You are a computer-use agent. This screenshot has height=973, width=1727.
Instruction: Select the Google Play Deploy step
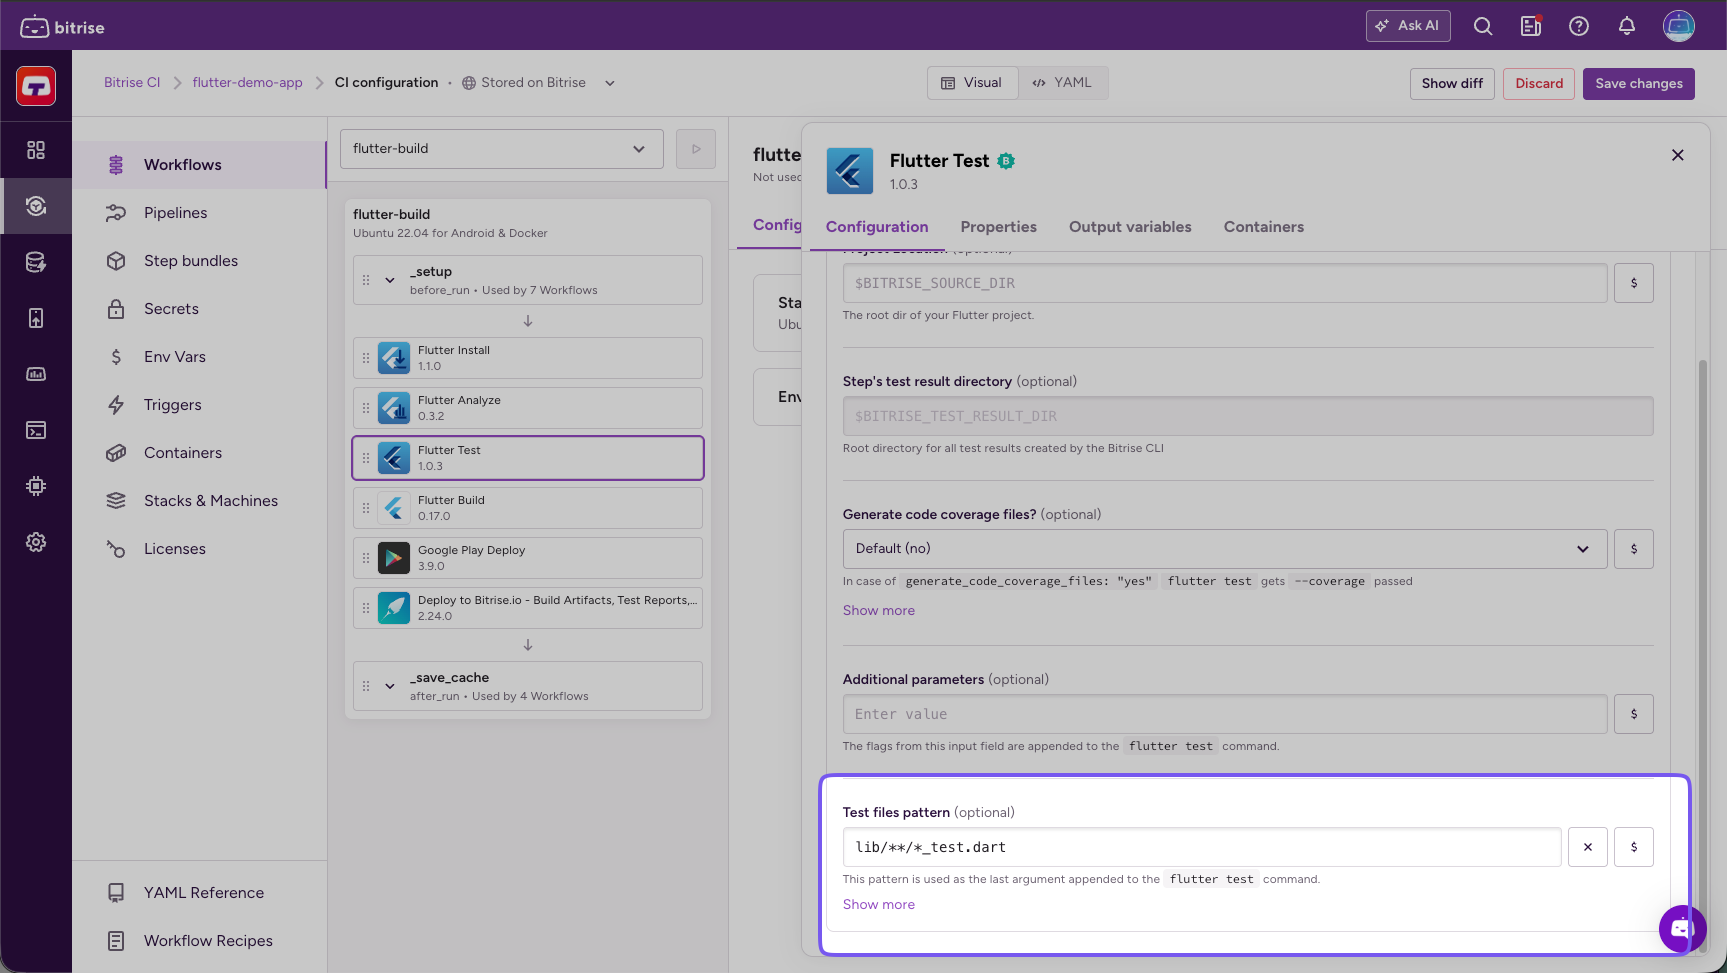coord(528,558)
